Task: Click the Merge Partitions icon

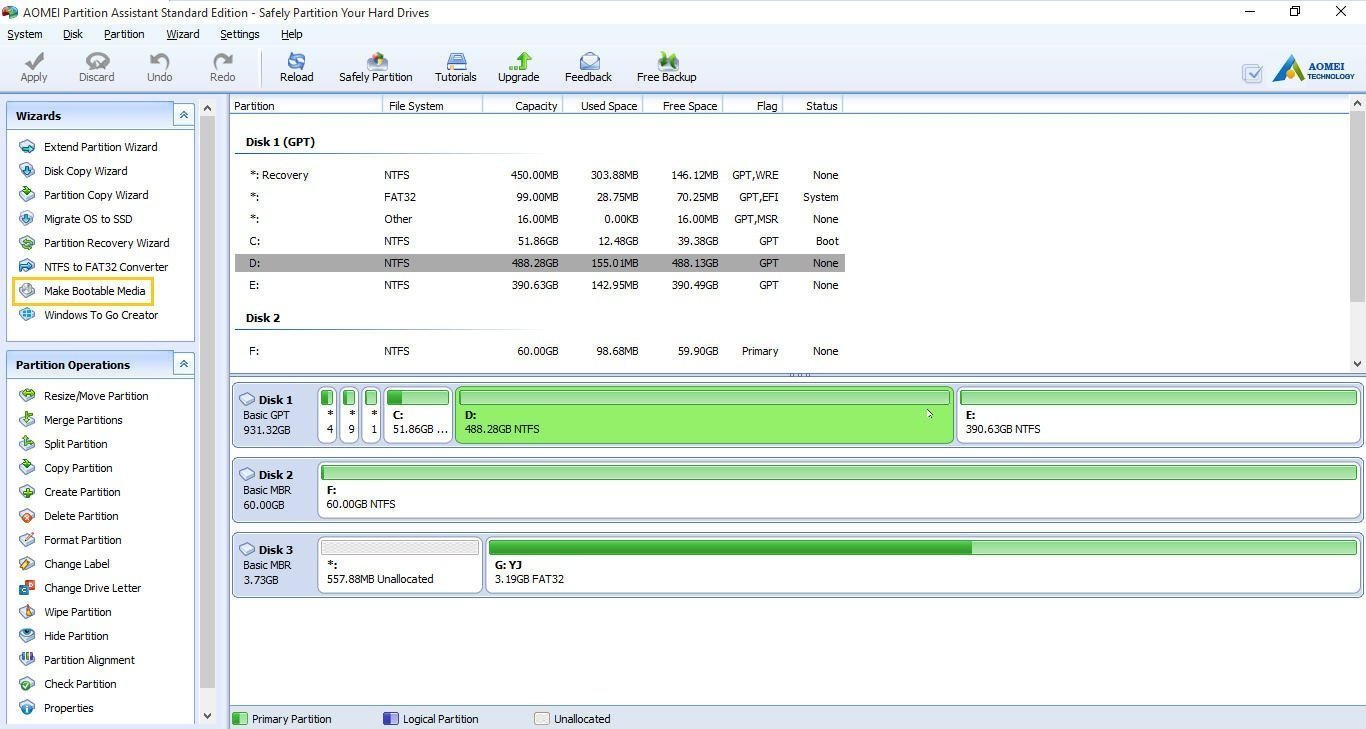Action: pyautogui.click(x=27, y=420)
